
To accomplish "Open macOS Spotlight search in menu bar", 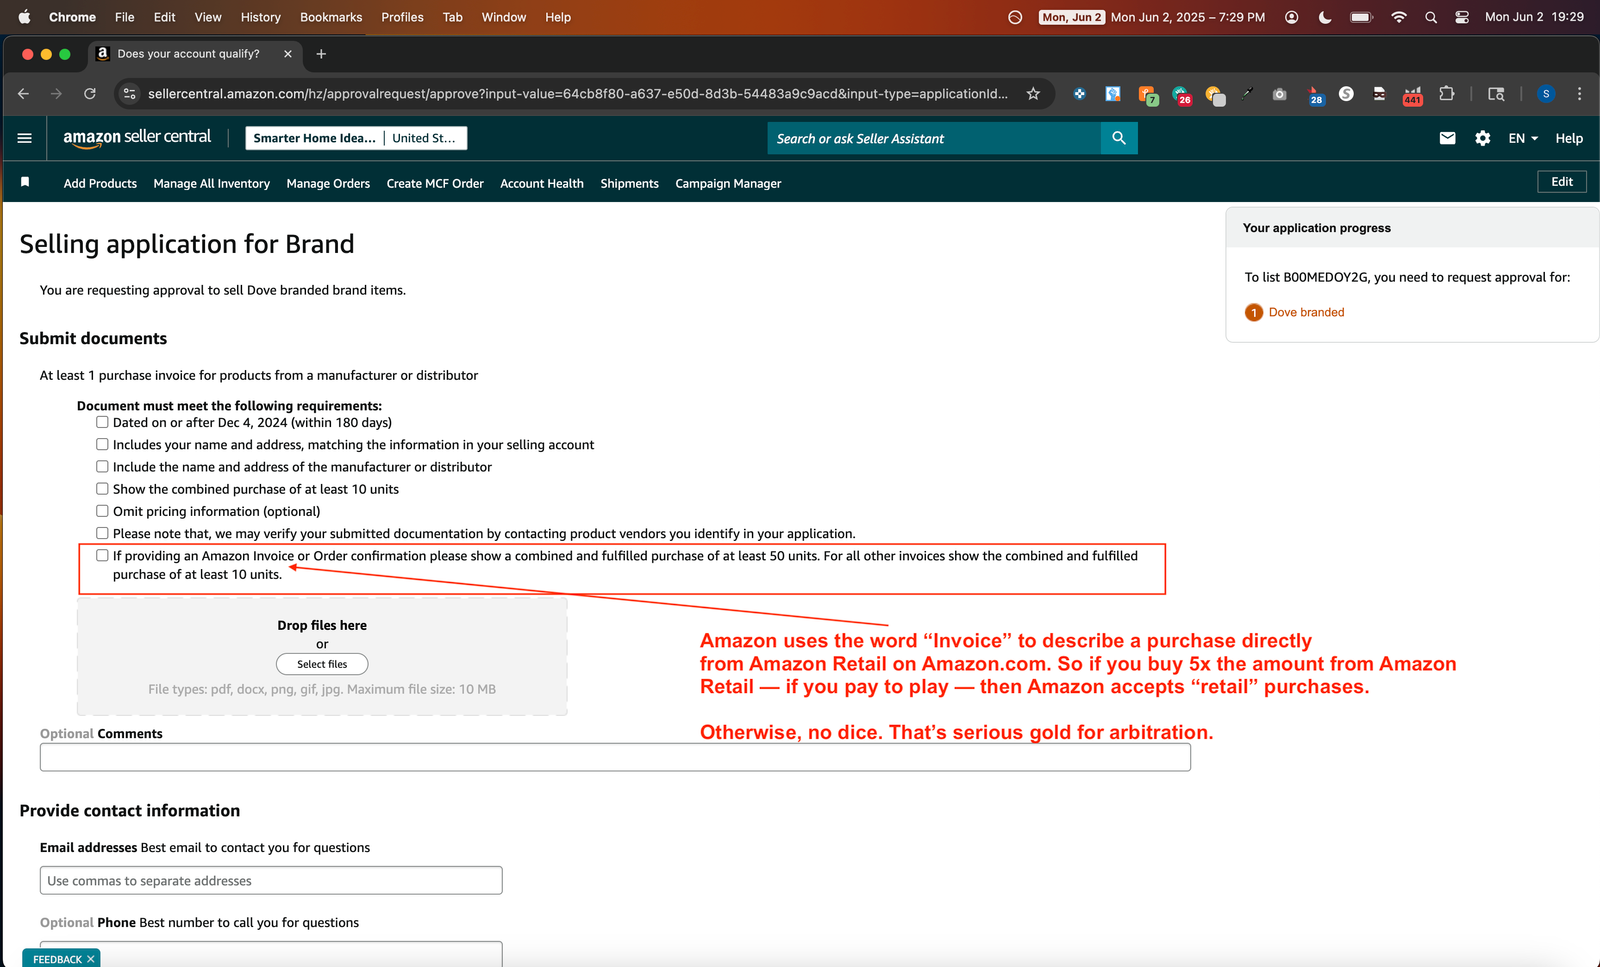I will click(1431, 17).
